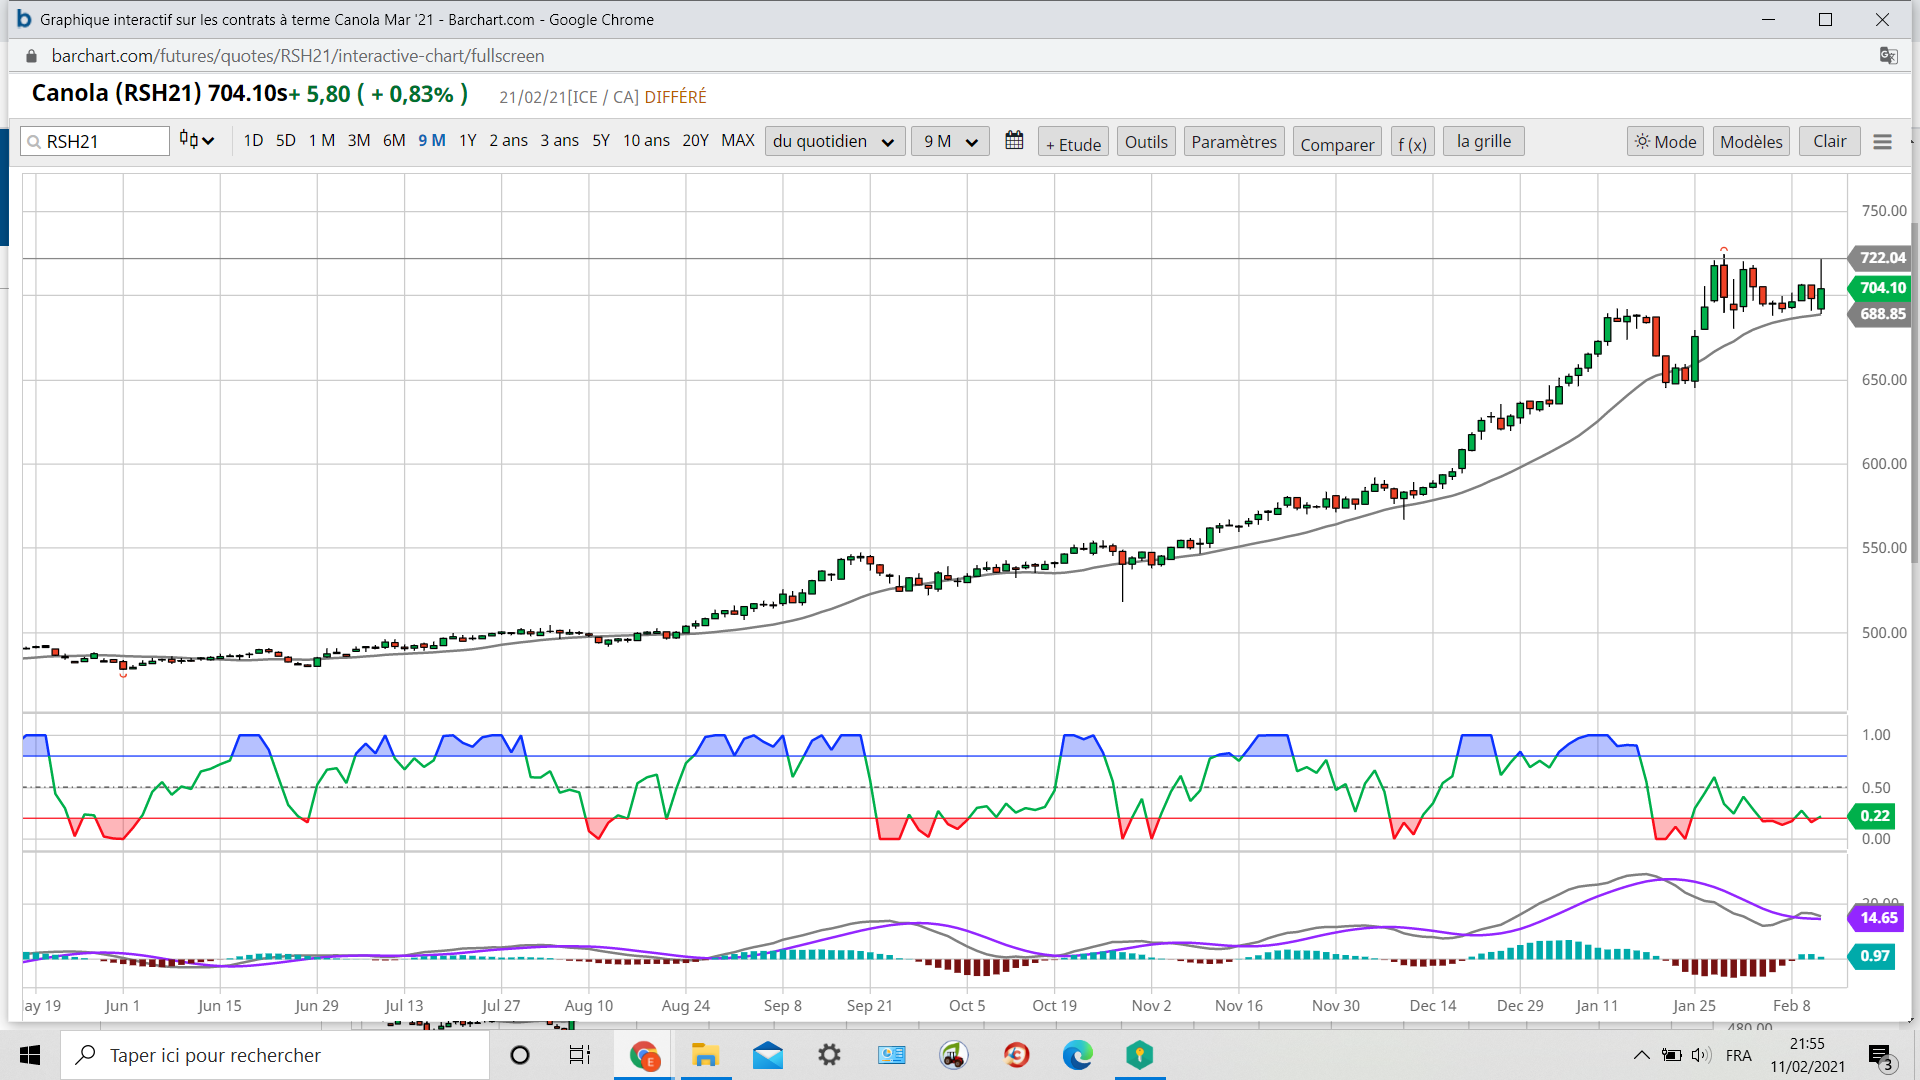Show hidden system tray icons chevron
The height and width of the screenshot is (1080, 1920).
tap(1641, 1055)
